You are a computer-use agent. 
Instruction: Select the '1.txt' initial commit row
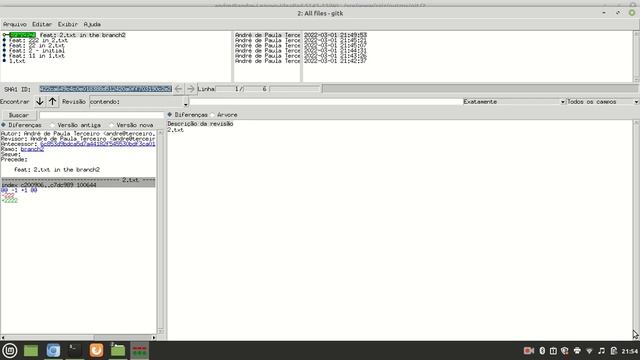tap(17, 61)
